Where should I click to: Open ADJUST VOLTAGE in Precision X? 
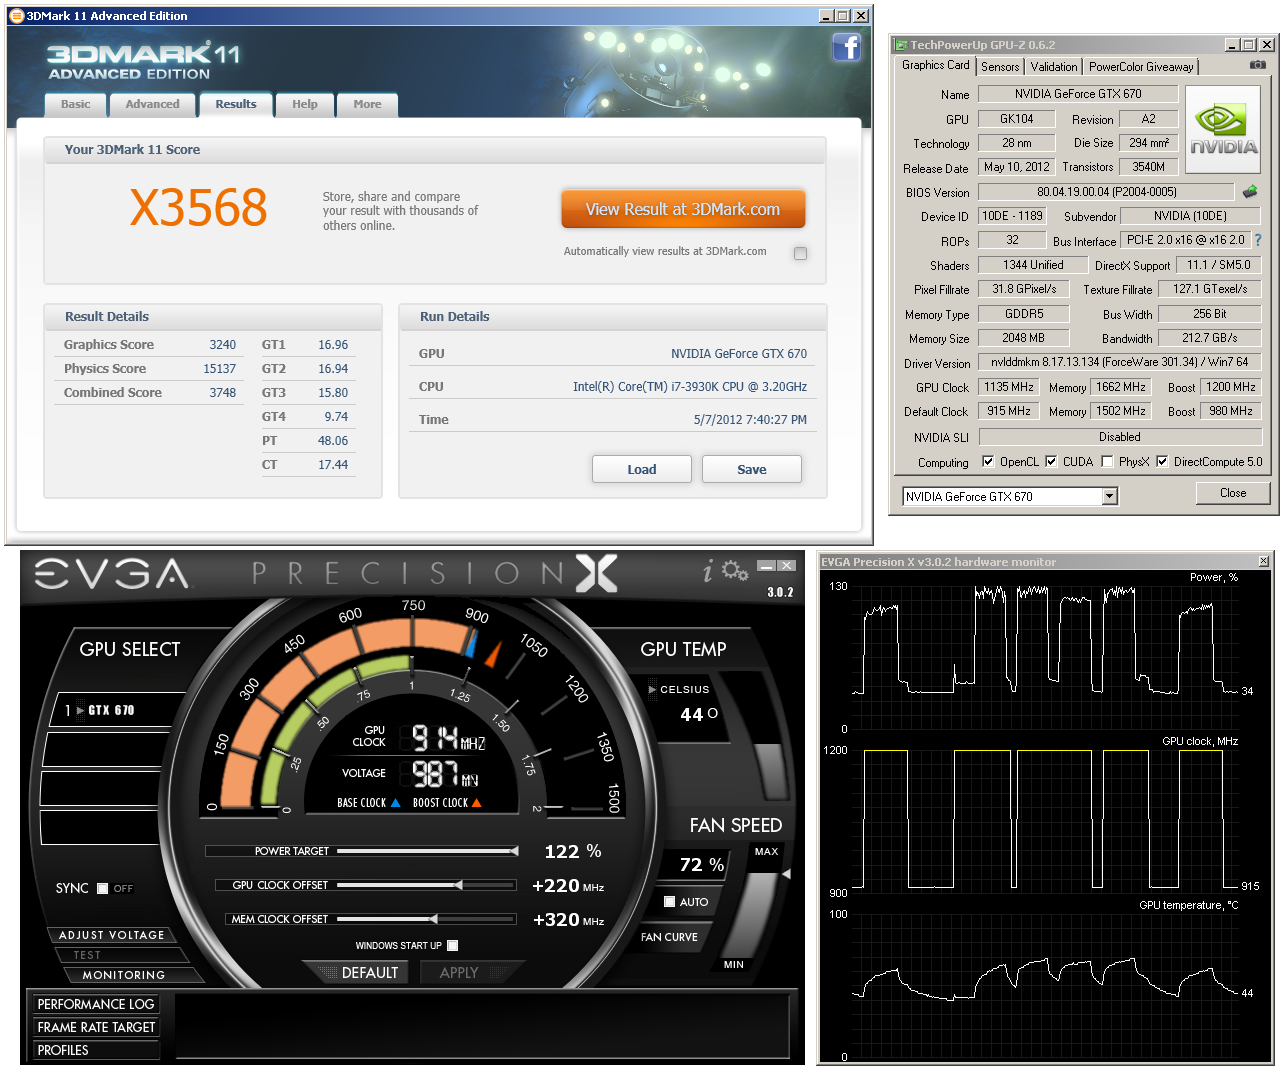tap(111, 935)
